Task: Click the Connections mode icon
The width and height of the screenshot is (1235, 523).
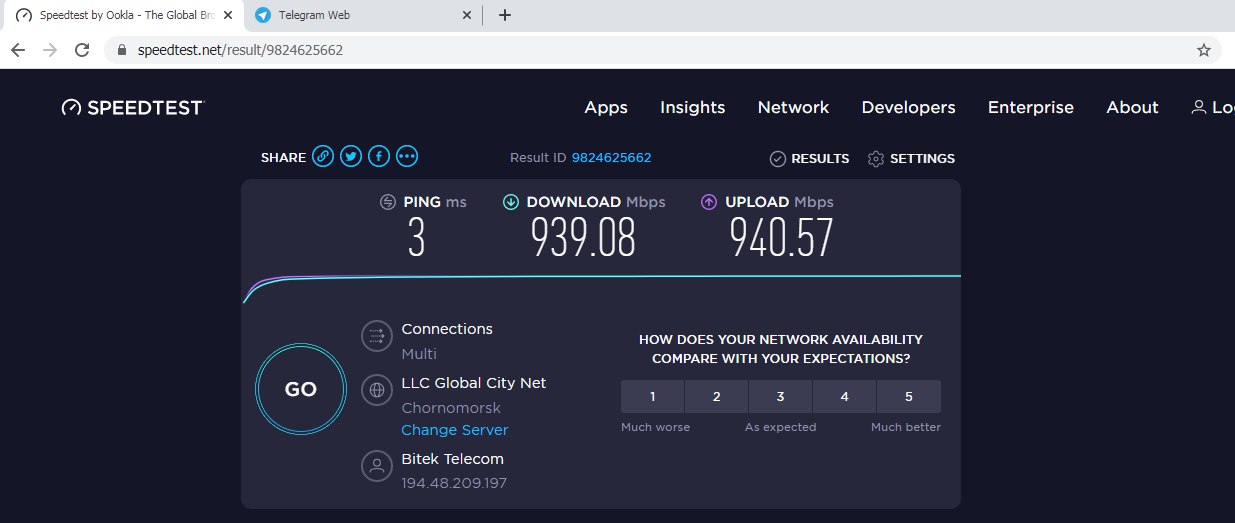Action: pos(377,336)
